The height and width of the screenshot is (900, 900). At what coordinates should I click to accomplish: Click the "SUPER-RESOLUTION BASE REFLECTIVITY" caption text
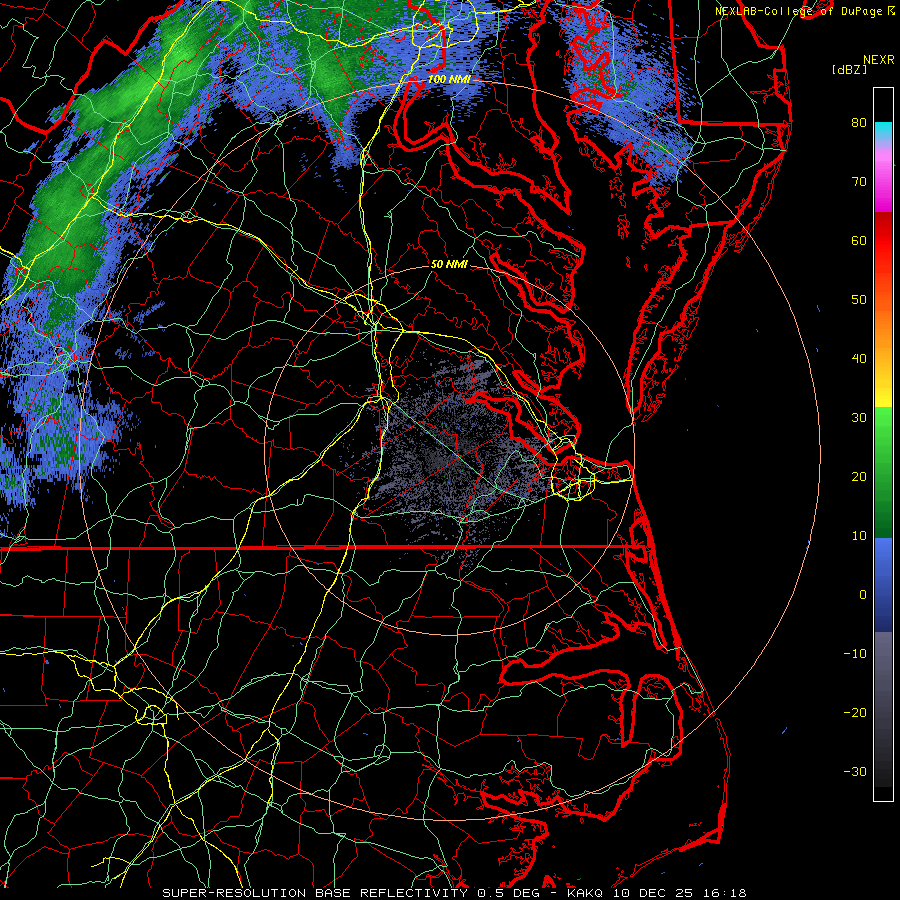pos(315,893)
